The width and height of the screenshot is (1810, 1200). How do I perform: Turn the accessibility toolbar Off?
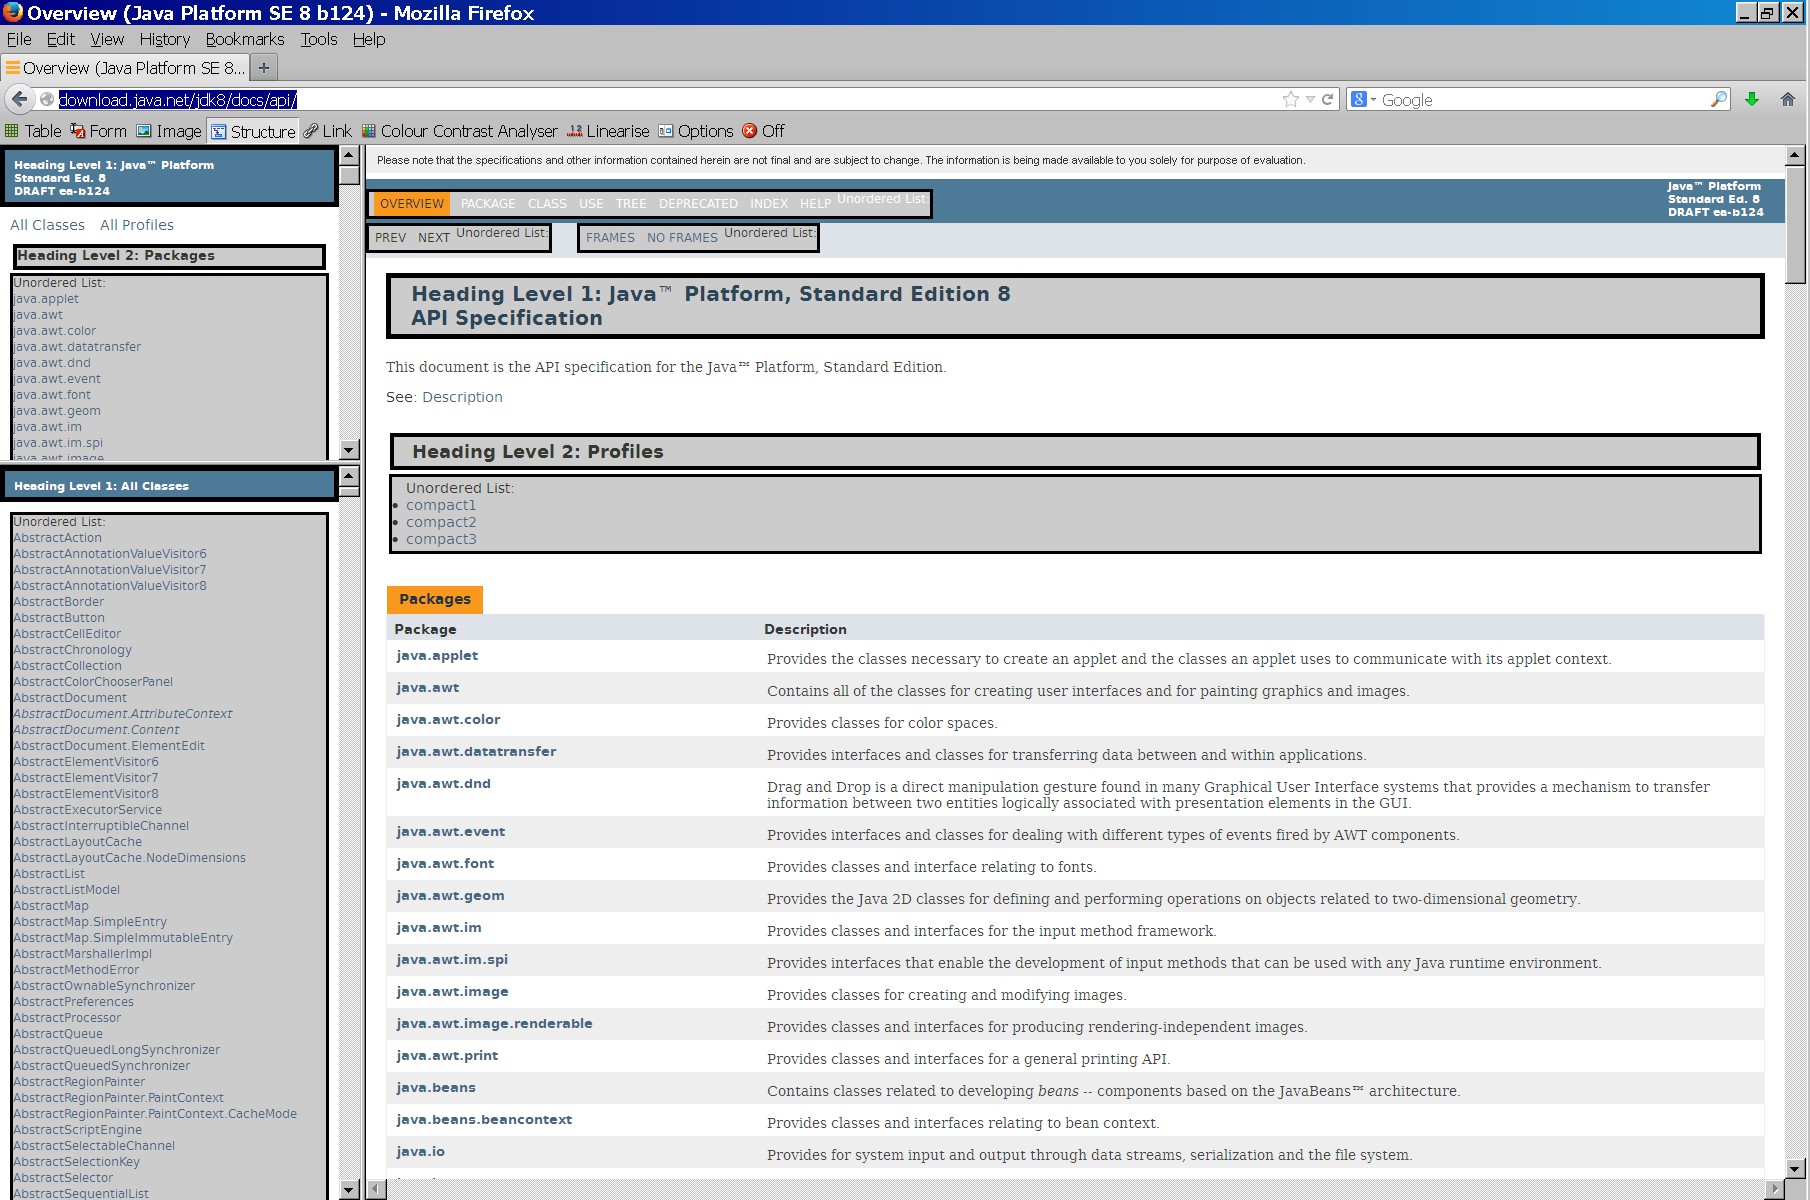pos(763,131)
